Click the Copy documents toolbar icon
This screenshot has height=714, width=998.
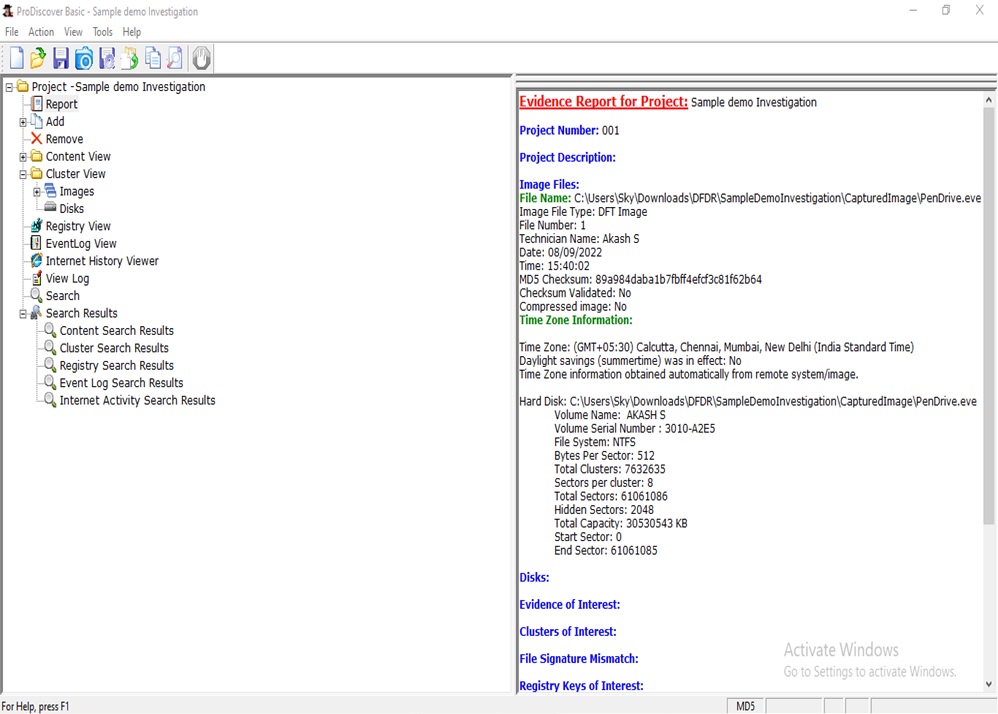153,58
